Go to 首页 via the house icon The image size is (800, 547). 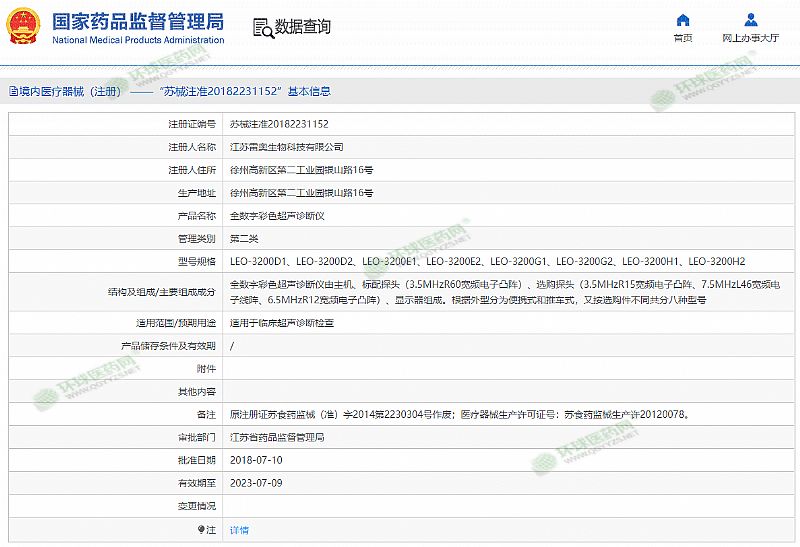coord(683,20)
